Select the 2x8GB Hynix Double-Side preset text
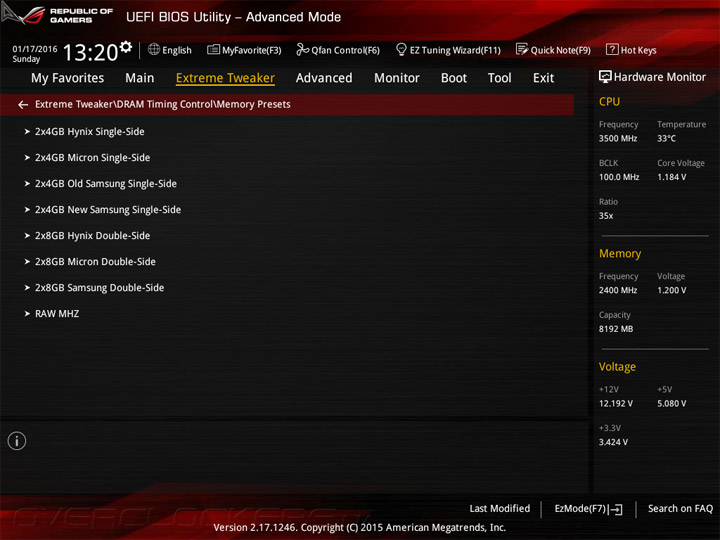Image resolution: width=720 pixels, height=540 pixels. pyautogui.click(x=92, y=236)
